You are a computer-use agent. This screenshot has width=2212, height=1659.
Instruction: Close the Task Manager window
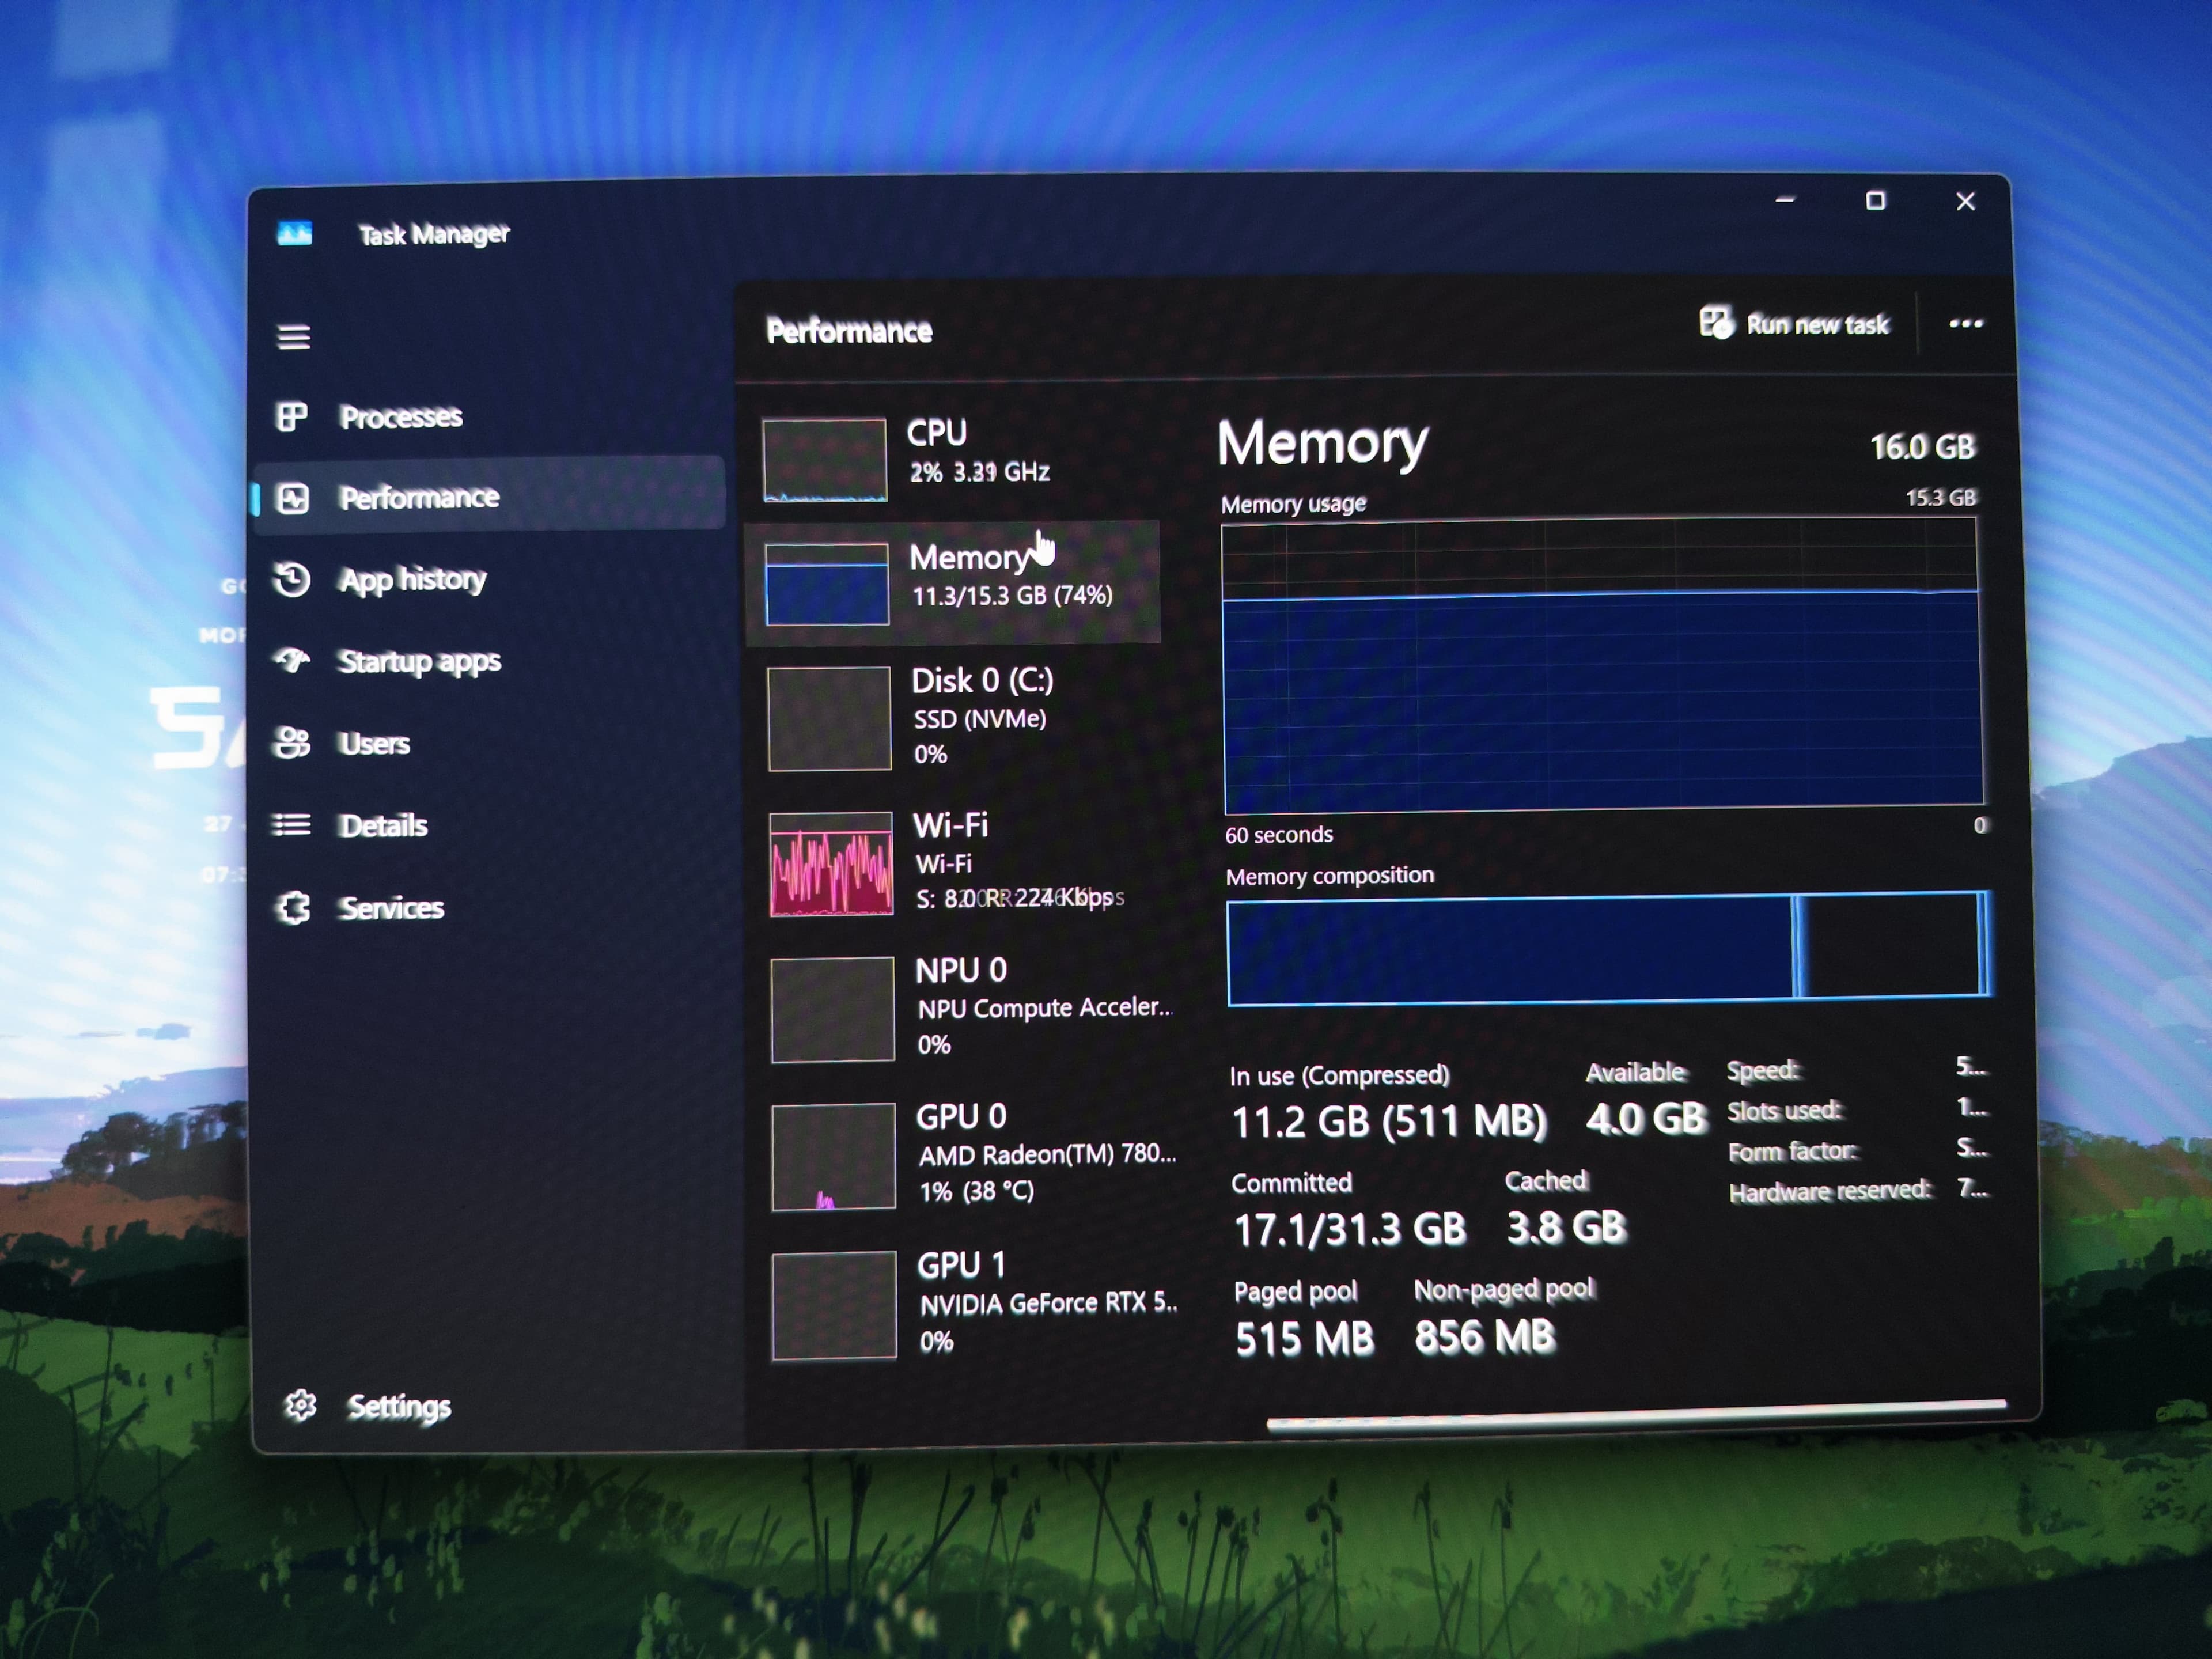[1965, 202]
